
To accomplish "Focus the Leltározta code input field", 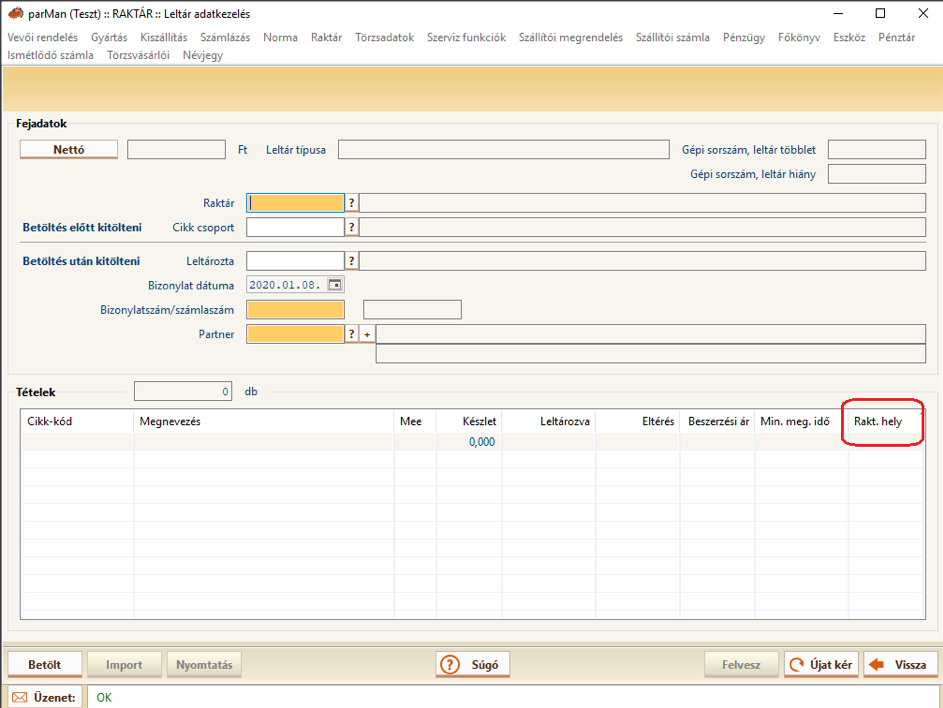I will point(295,261).
